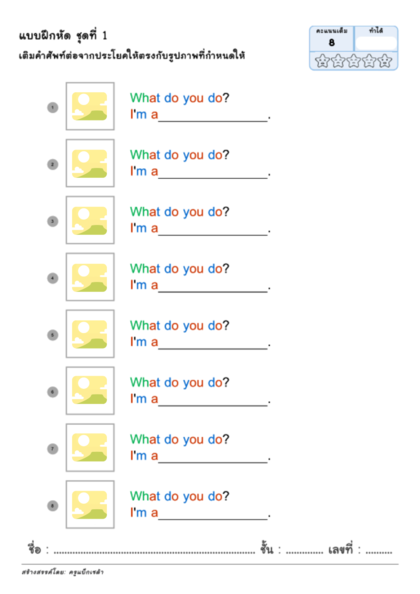Select the image placeholder for question 7
The width and height of the screenshot is (420, 594).
(90, 447)
